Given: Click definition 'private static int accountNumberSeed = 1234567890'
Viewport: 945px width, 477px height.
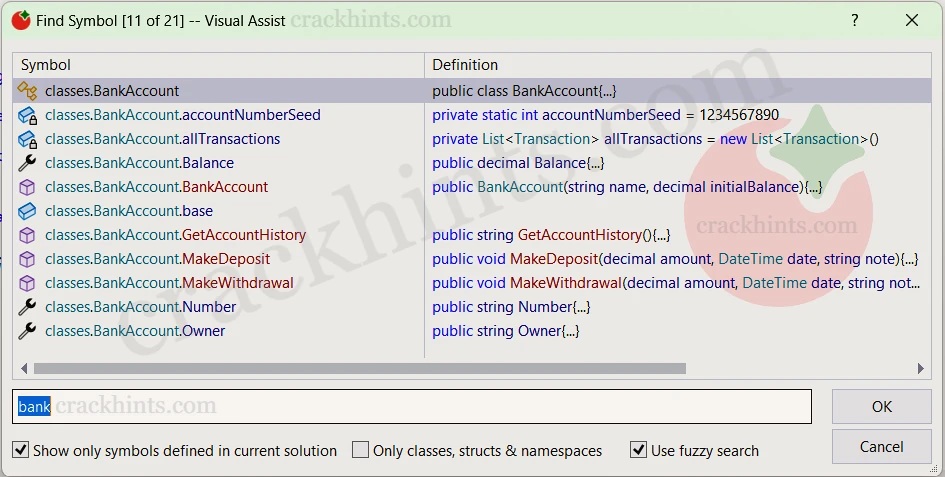Looking at the screenshot, I should tap(606, 115).
